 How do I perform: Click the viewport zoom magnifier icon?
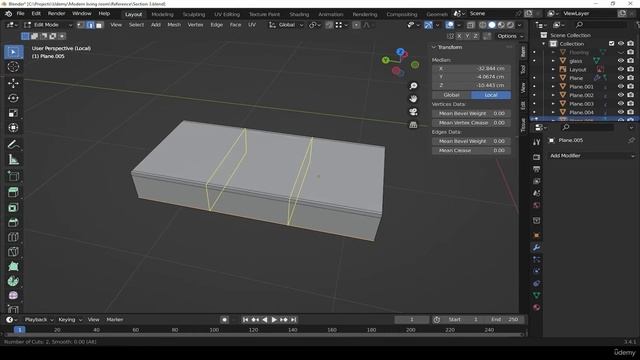(x=413, y=86)
